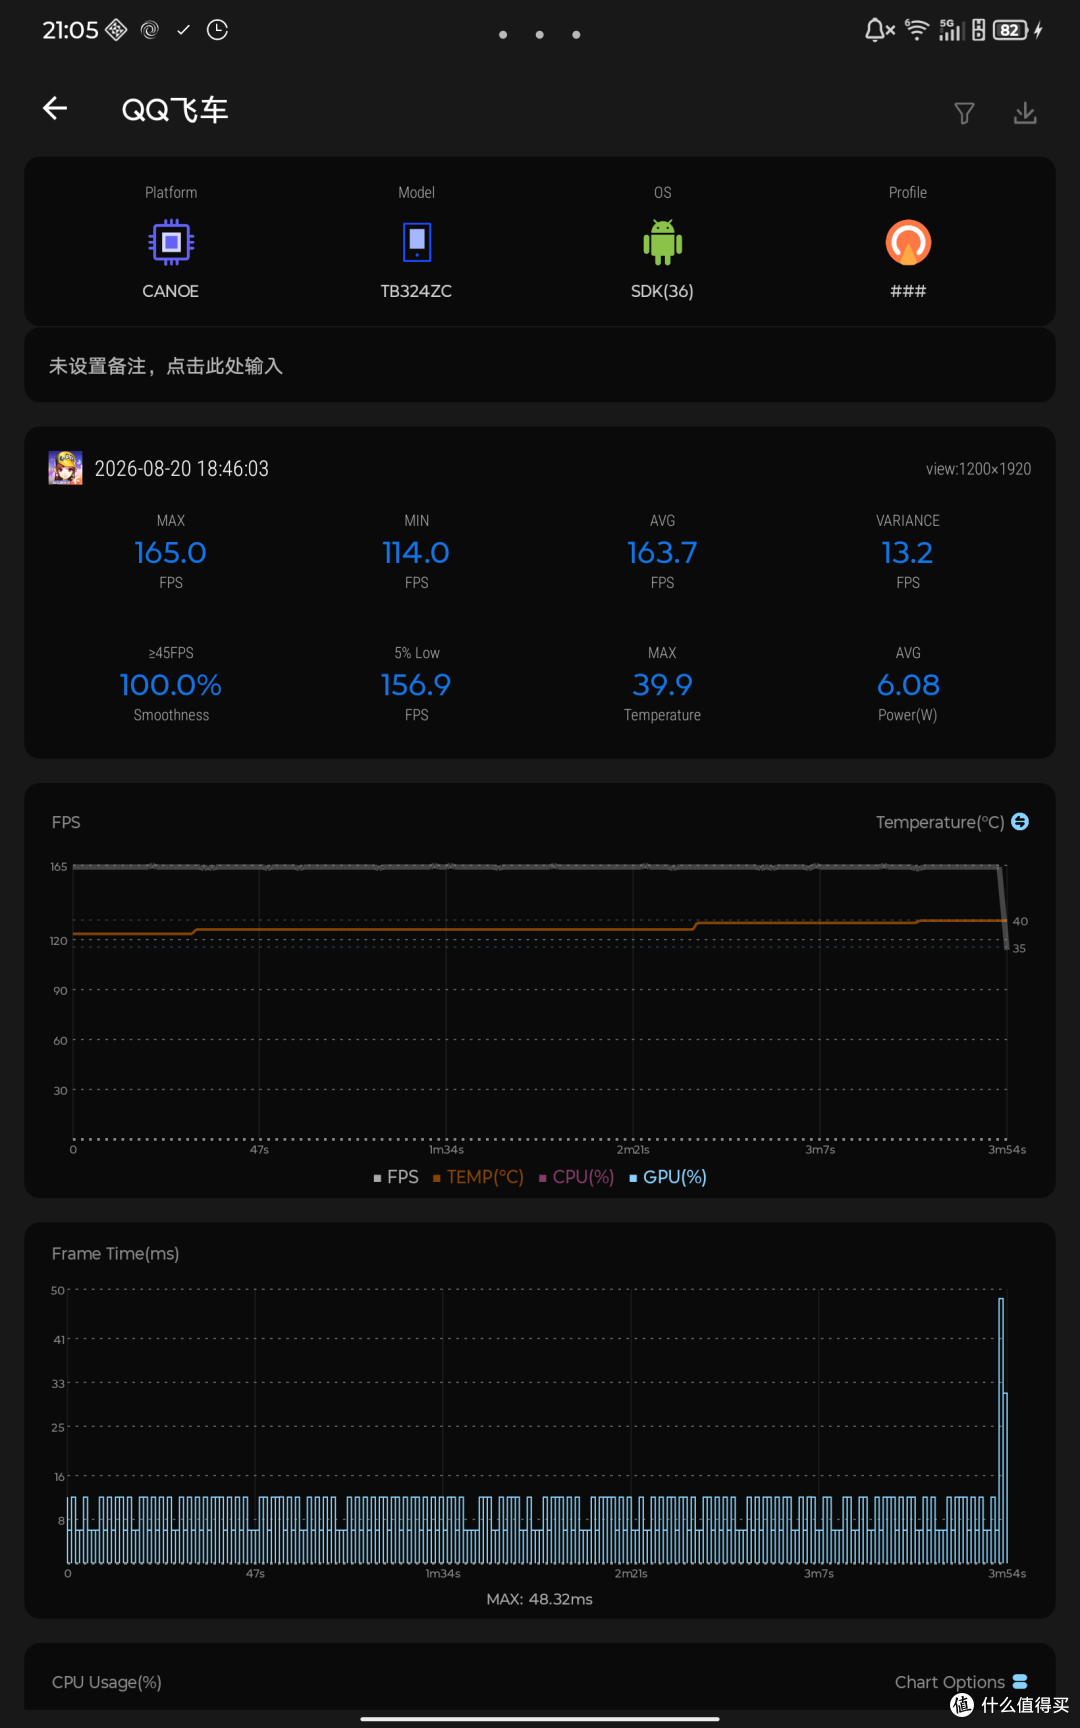Tap the TB324ZC model tablet icon
The image size is (1080, 1728).
pos(417,242)
